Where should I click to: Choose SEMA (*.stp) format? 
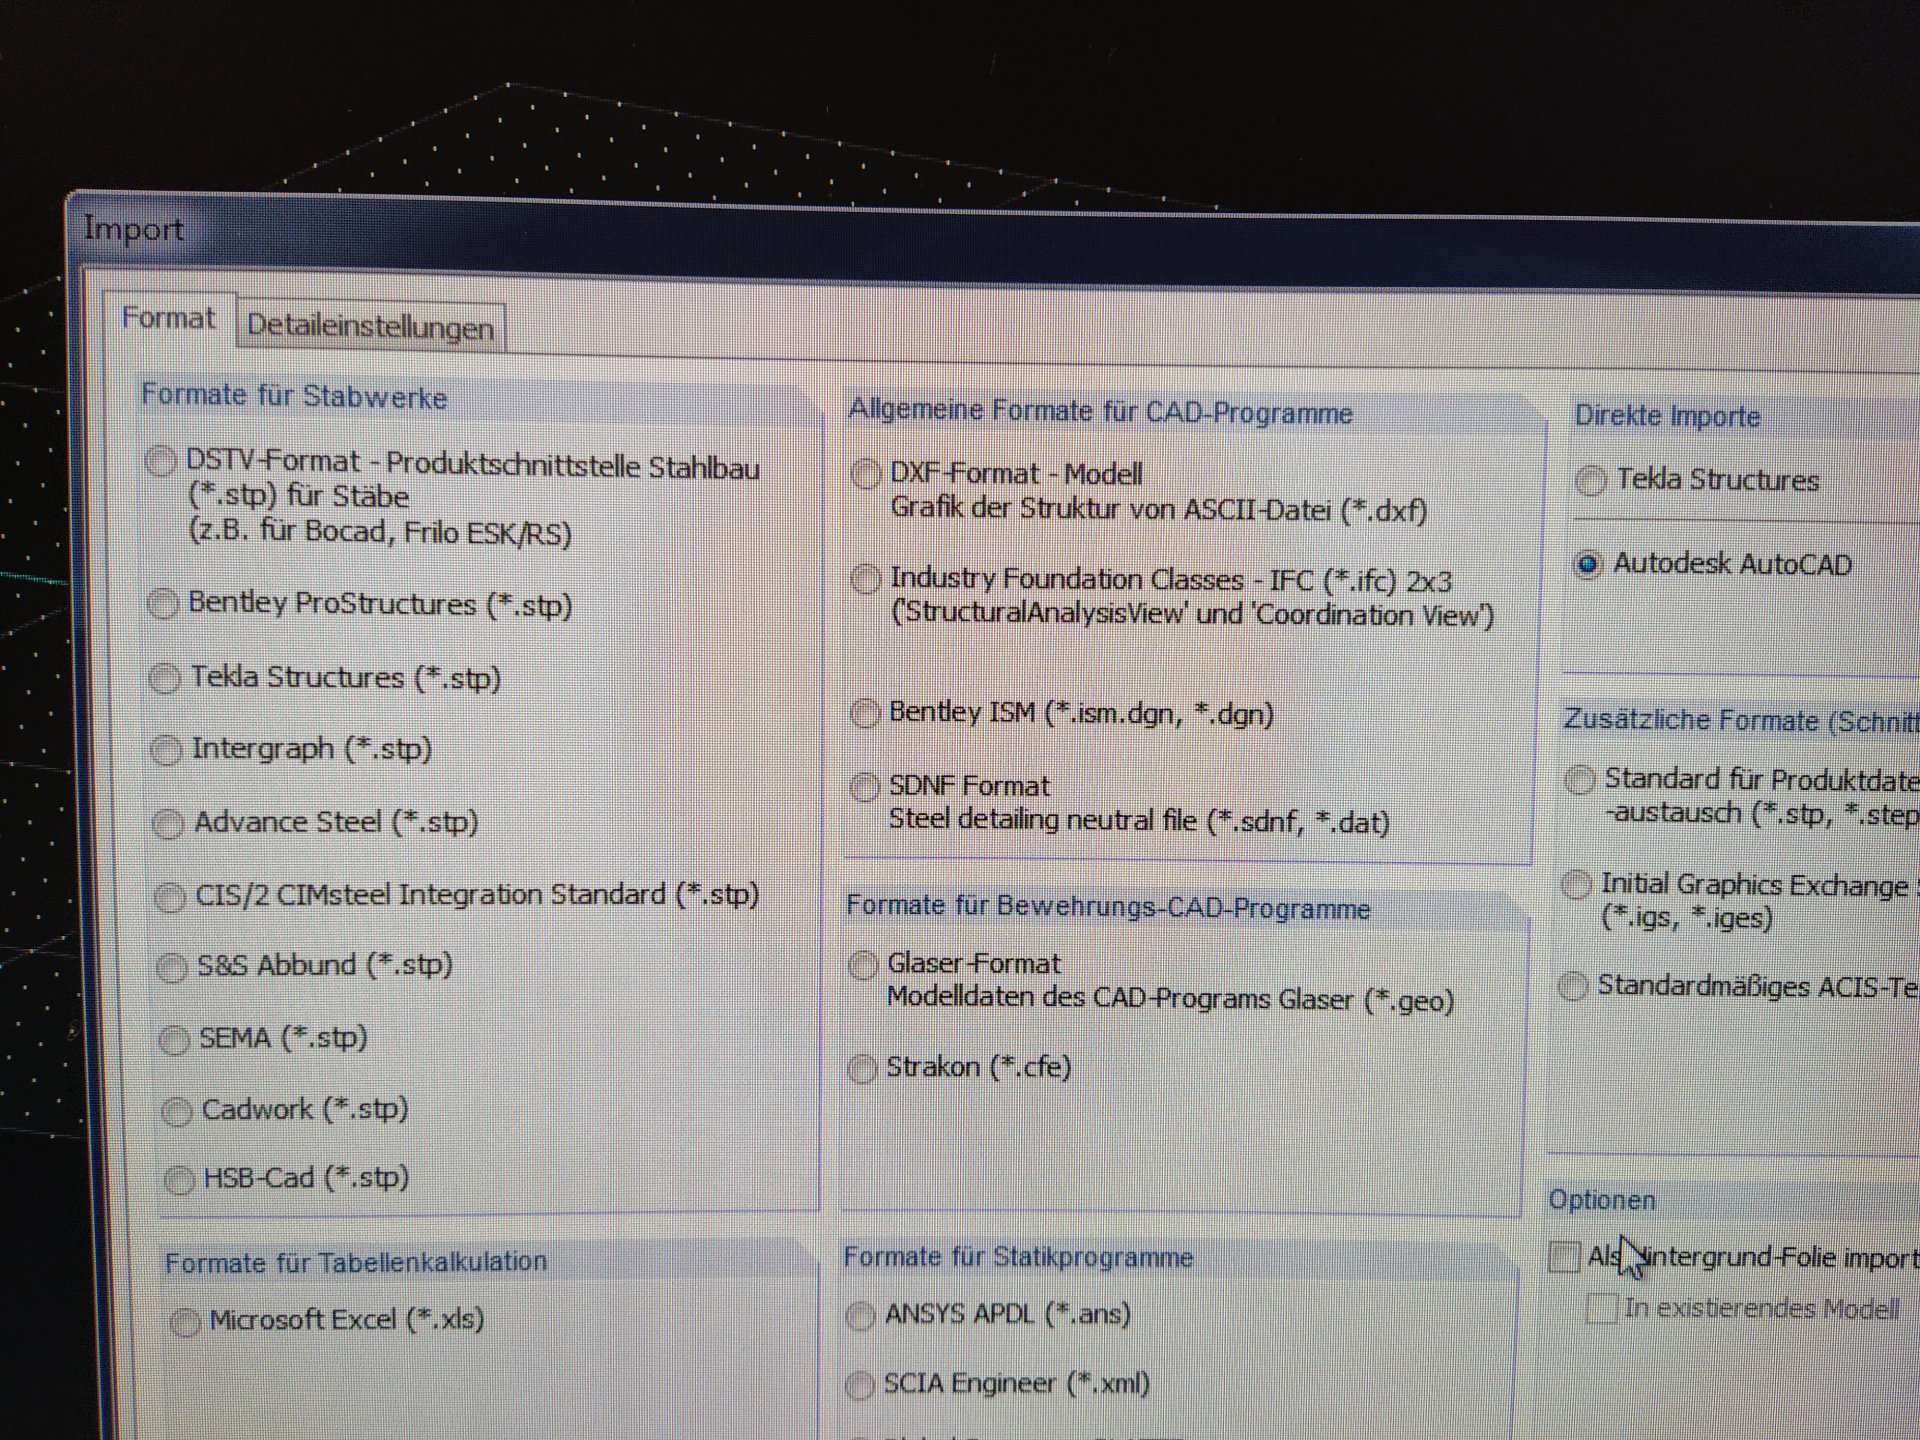pos(174,1040)
